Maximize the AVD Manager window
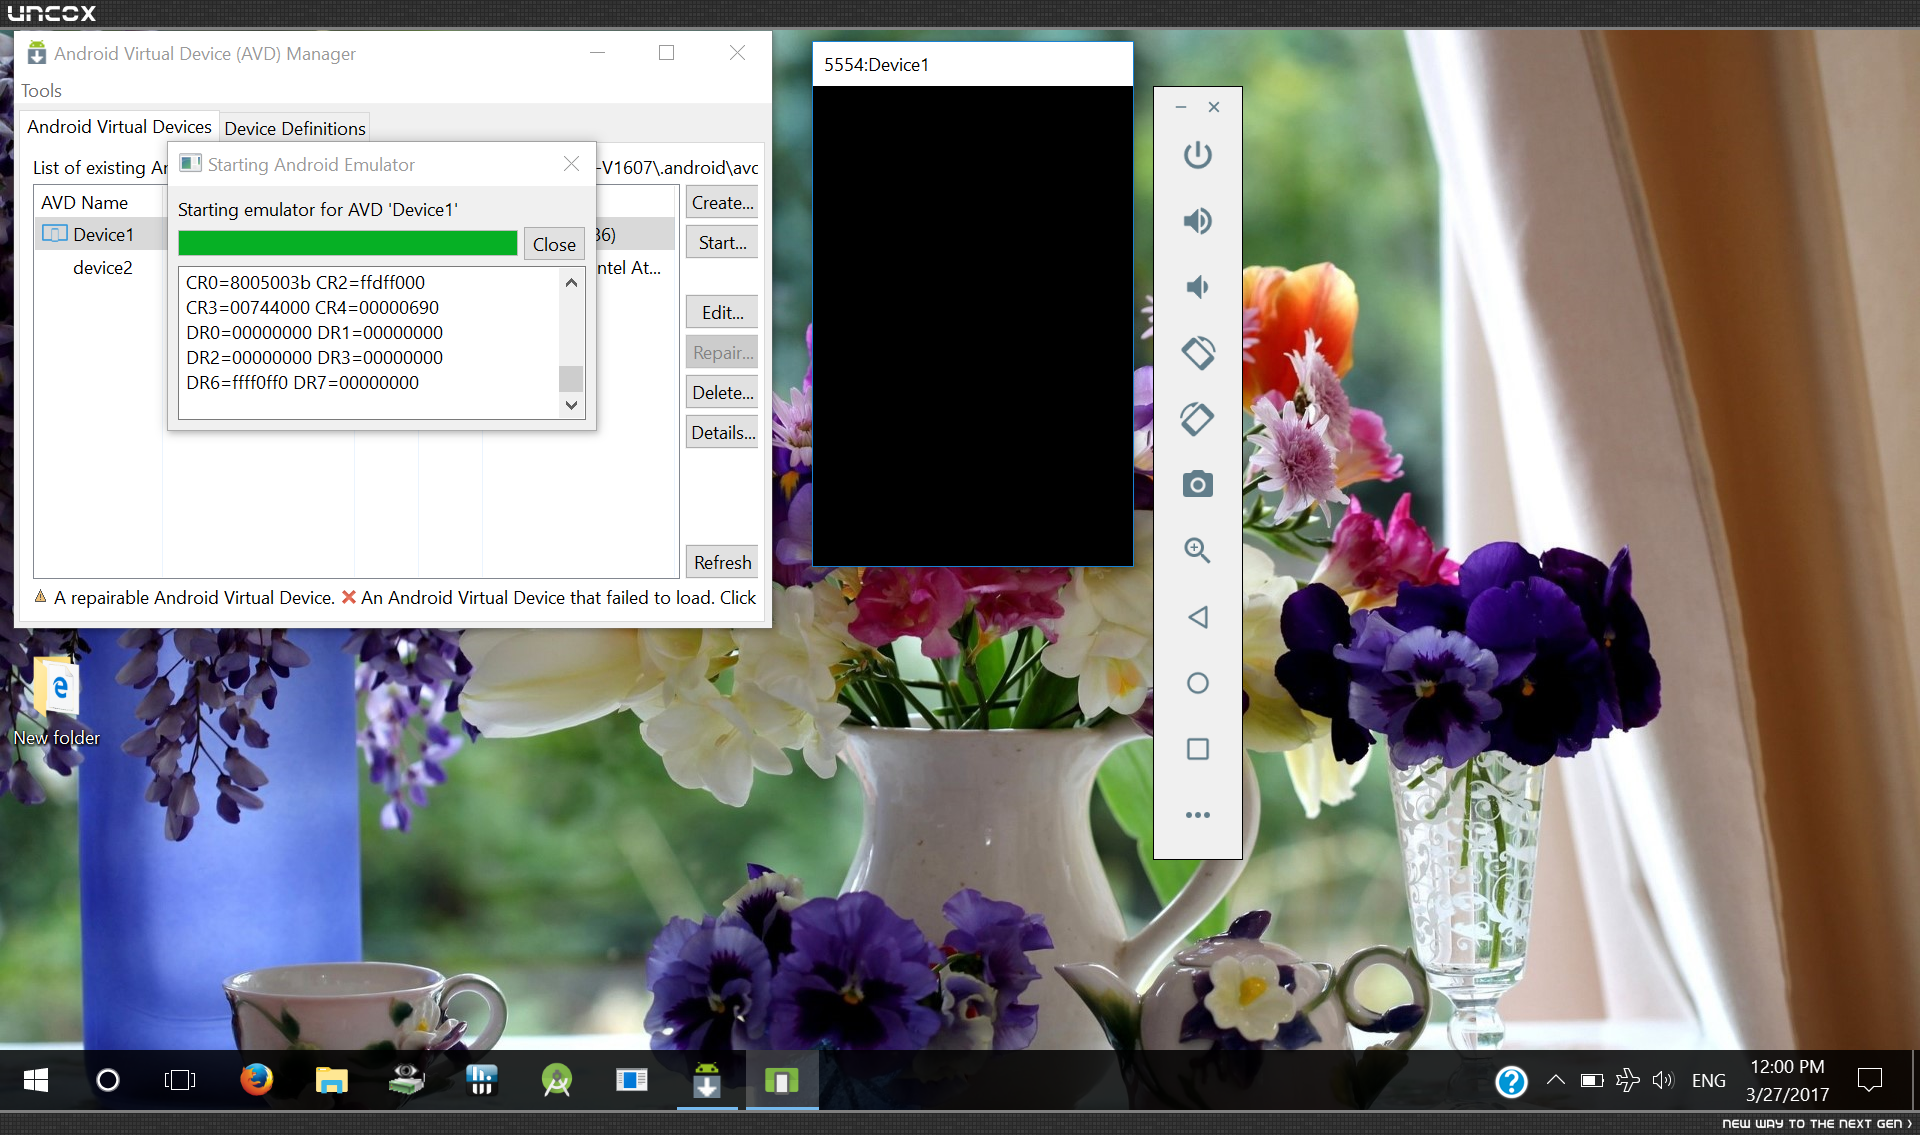Viewport: 1920px width, 1135px height. pyautogui.click(x=666, y=53)
